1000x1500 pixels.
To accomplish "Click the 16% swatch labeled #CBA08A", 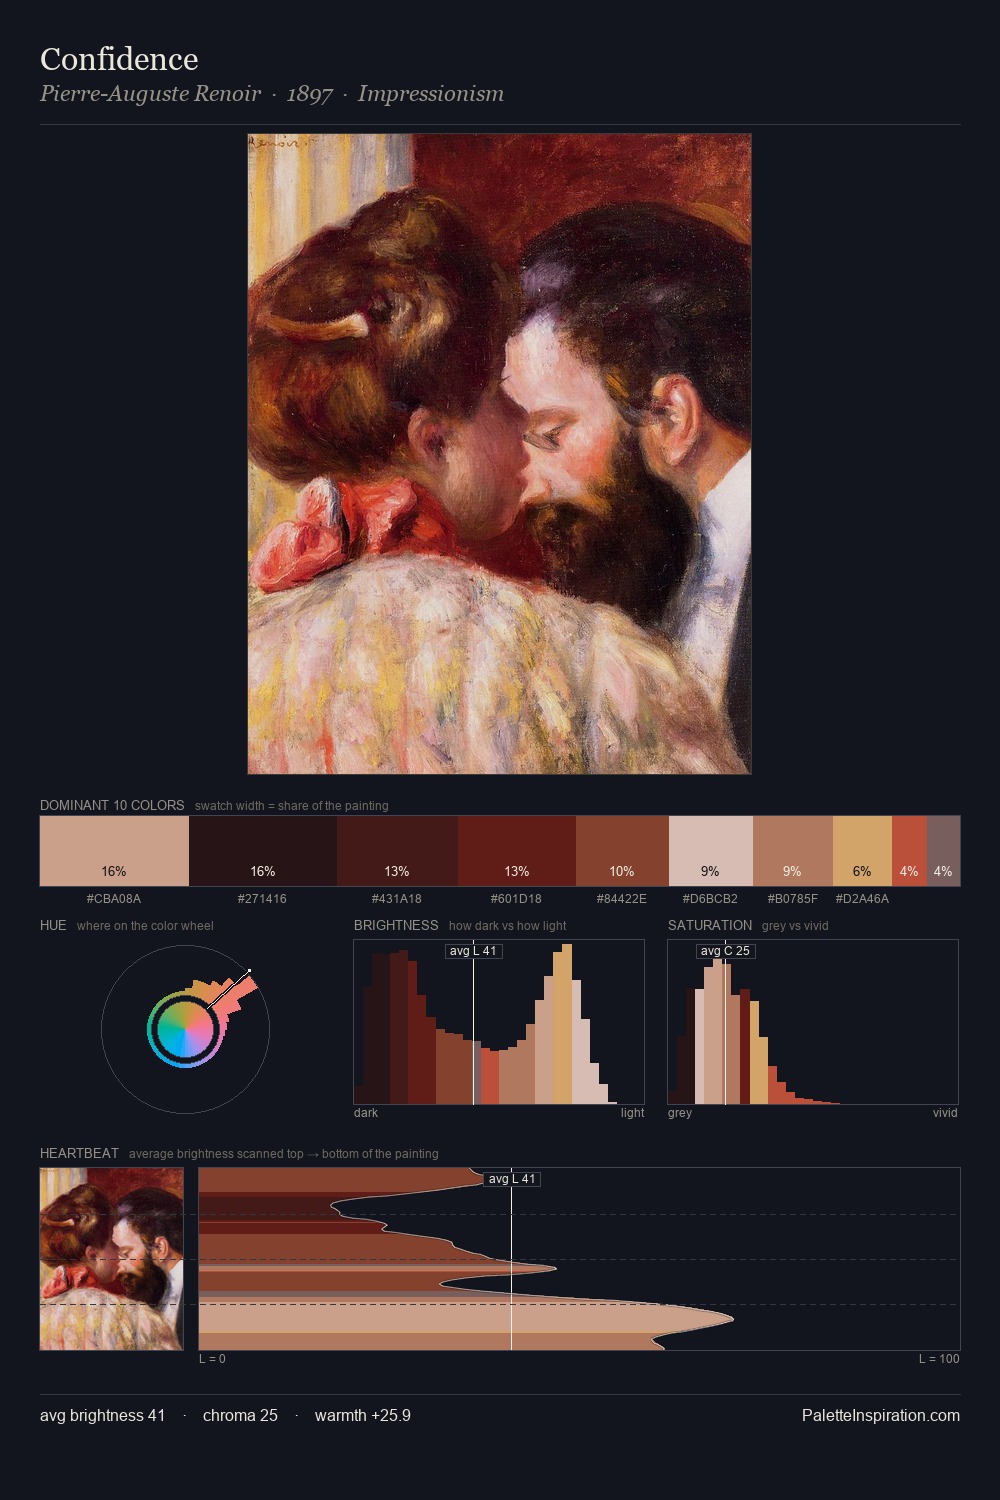I will (114, 851).
